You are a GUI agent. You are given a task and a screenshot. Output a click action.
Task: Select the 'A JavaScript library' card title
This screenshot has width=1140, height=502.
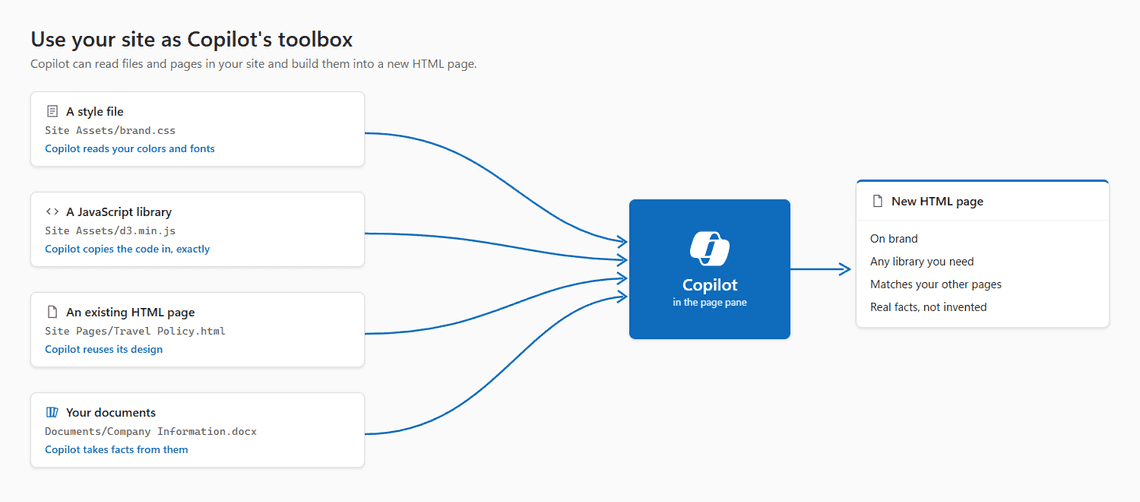[119, 212]
